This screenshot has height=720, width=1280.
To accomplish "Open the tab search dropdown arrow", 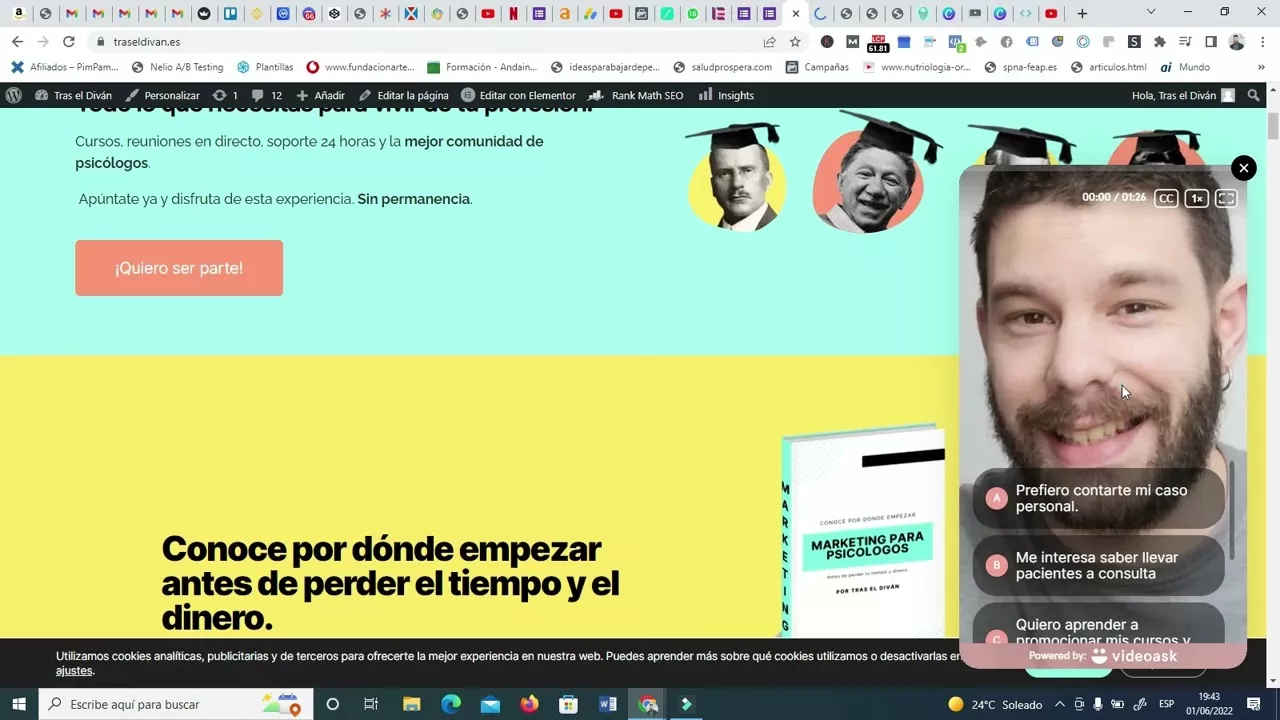I will 1151,13.
